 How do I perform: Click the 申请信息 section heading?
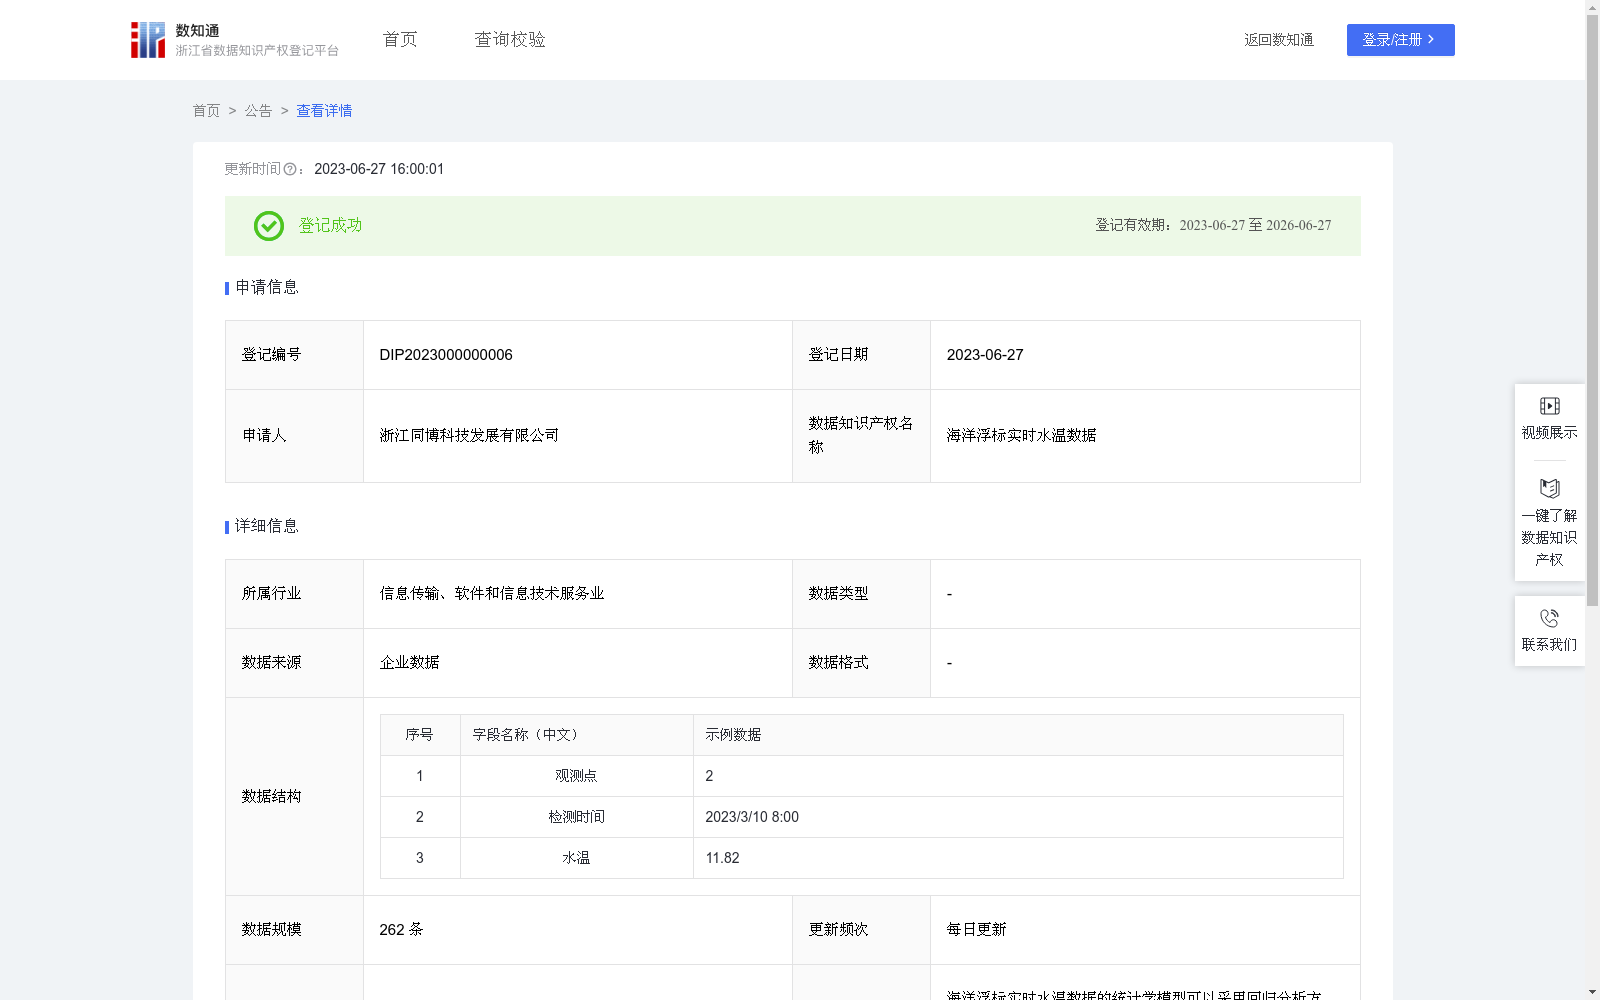click(x=266, y=288)
